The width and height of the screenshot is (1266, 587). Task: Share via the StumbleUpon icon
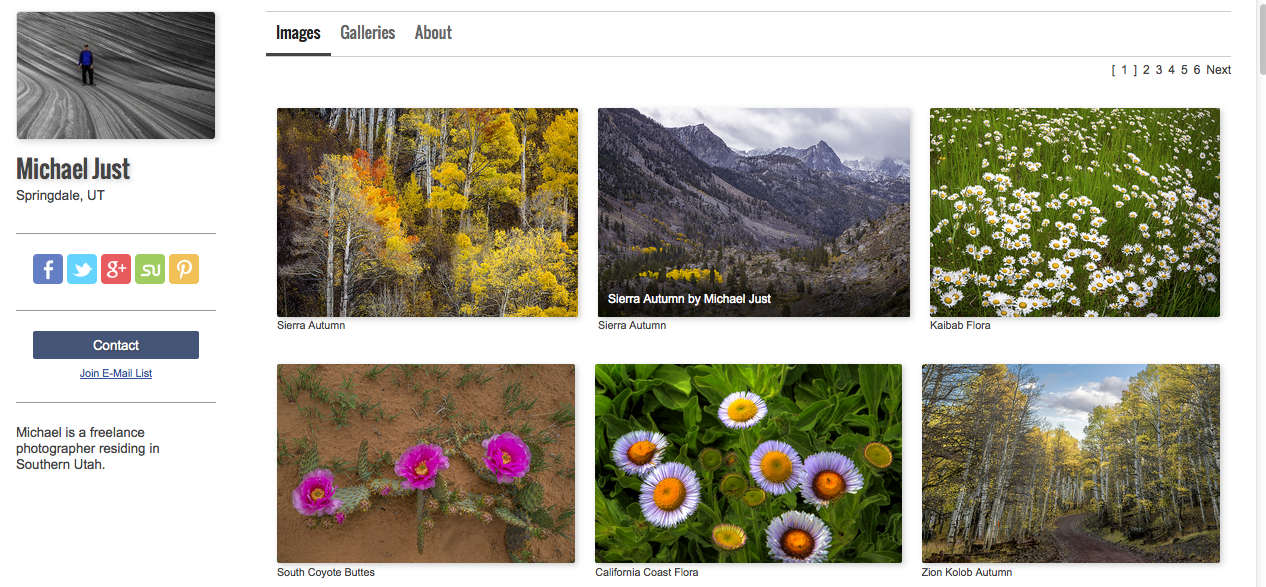tap(150, 269)
